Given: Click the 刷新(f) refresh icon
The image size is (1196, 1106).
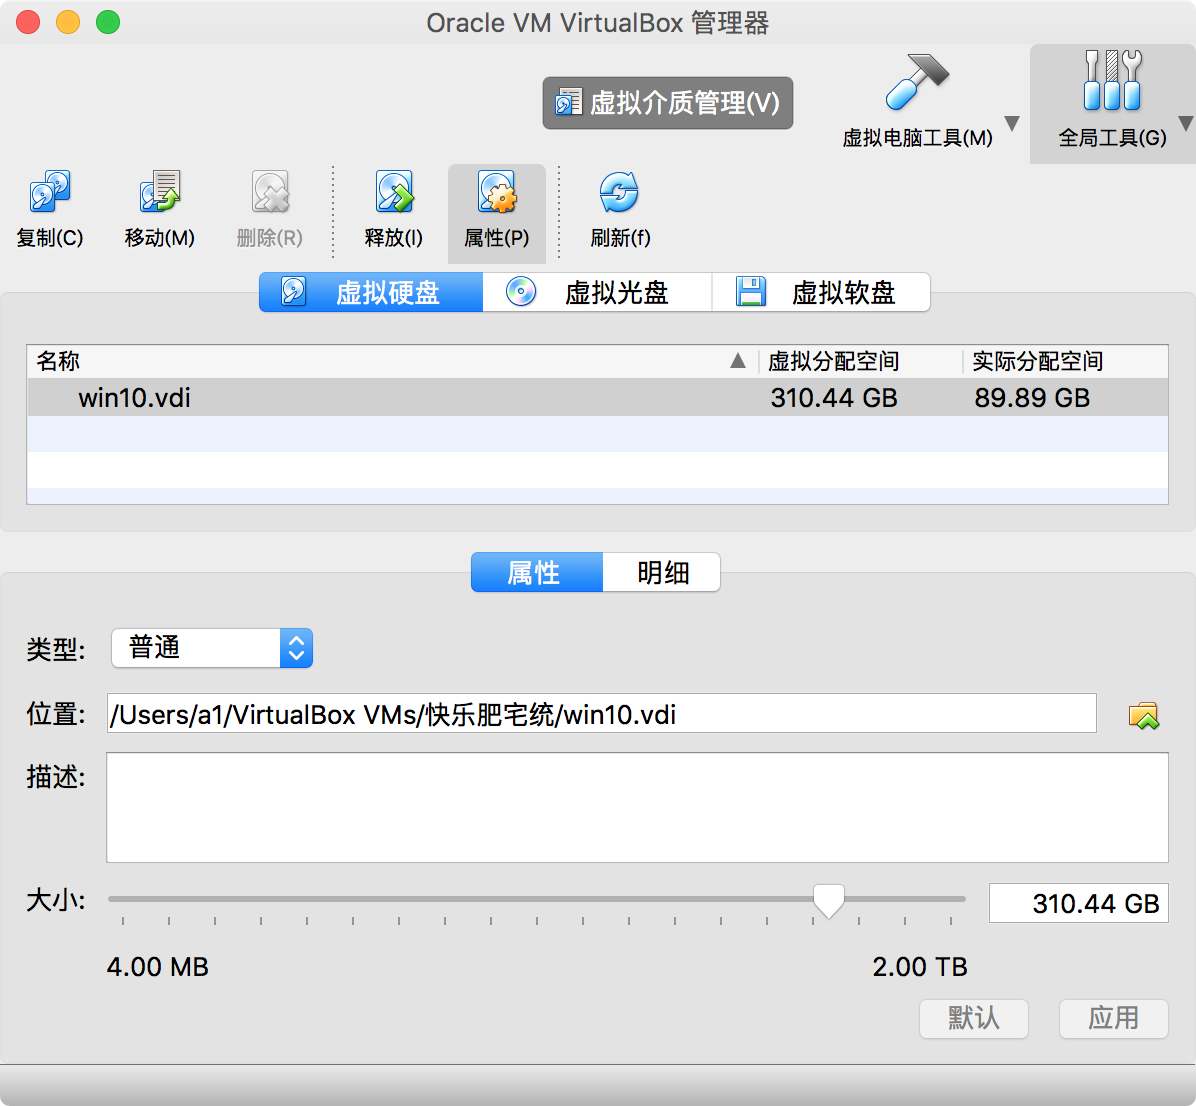Looking at the screenshot, I should (x=619, y=192).
